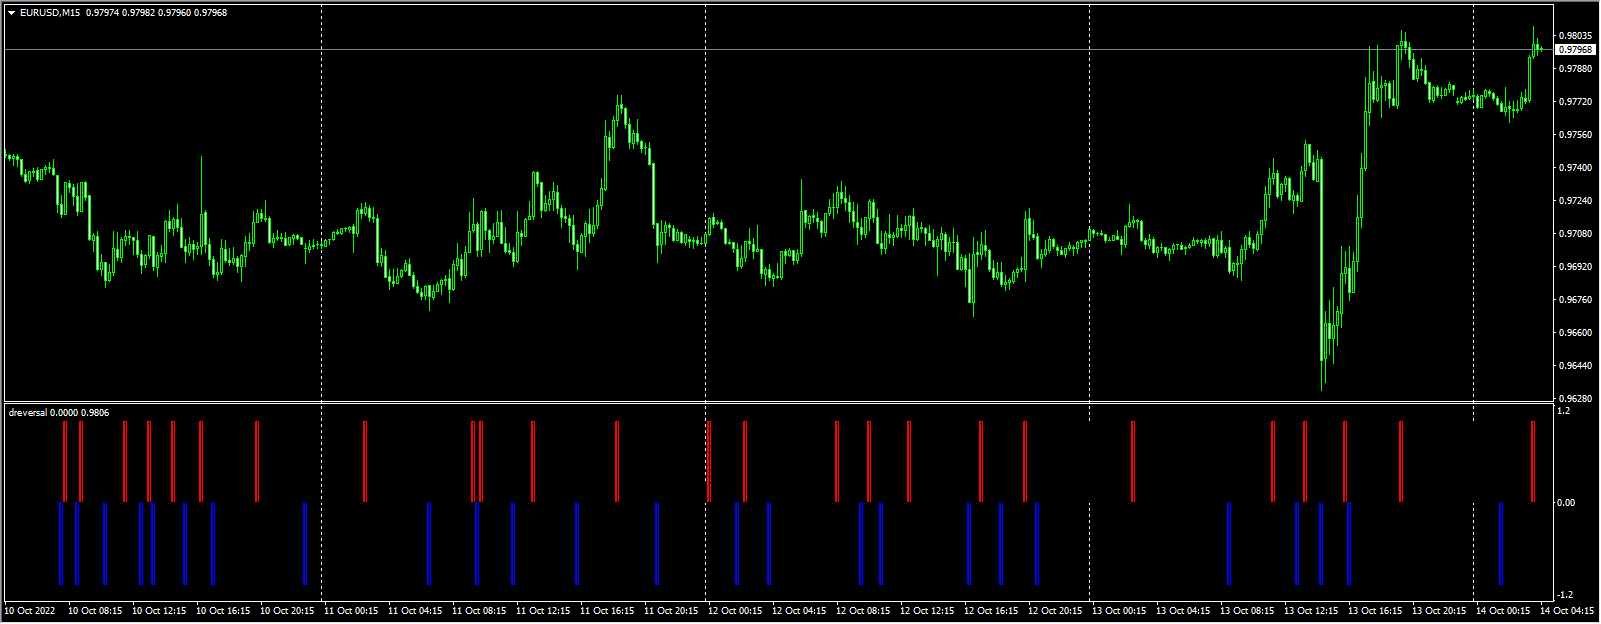
Task: Click the small triangle beside EURUSD,M15
Action: click(12, 13)
